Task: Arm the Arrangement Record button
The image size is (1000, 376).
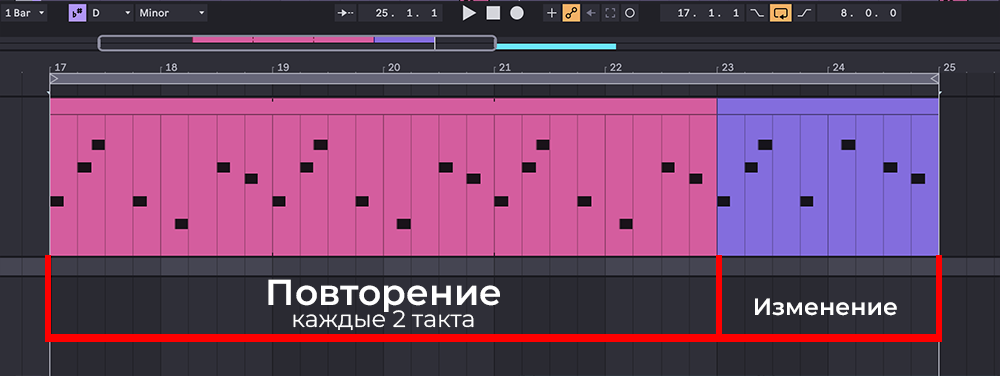Action: coord(517,13)
